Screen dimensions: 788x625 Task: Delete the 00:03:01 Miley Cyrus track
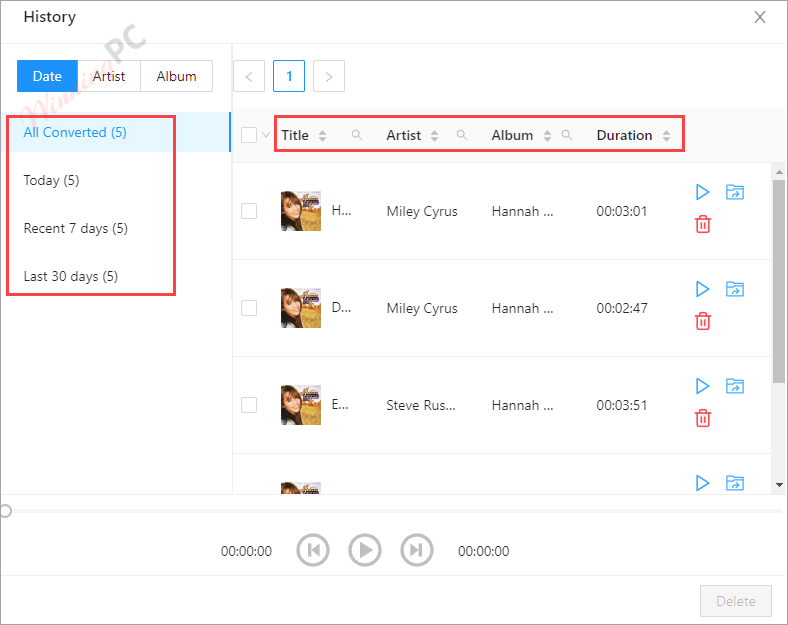click(x=703, y=224)
